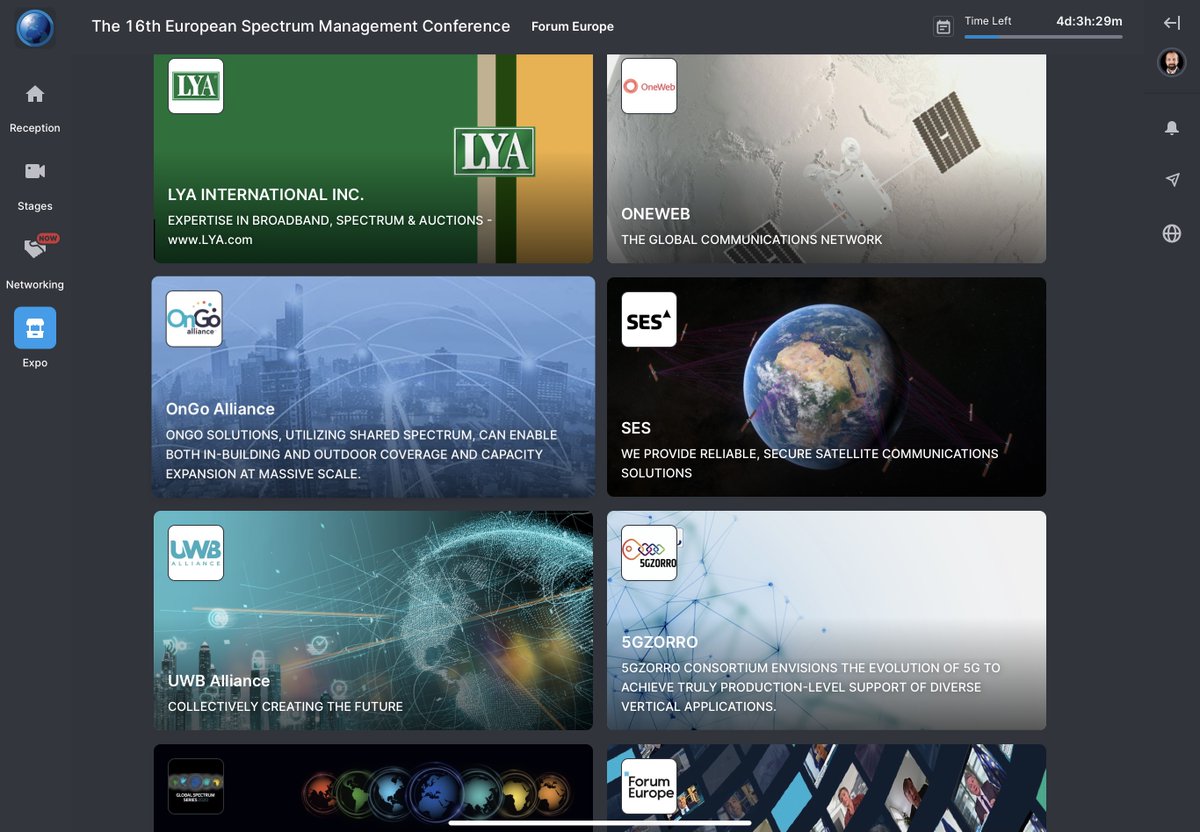Click the large LYA logo banner image
1200x832 pixels.
coord(494,152)
